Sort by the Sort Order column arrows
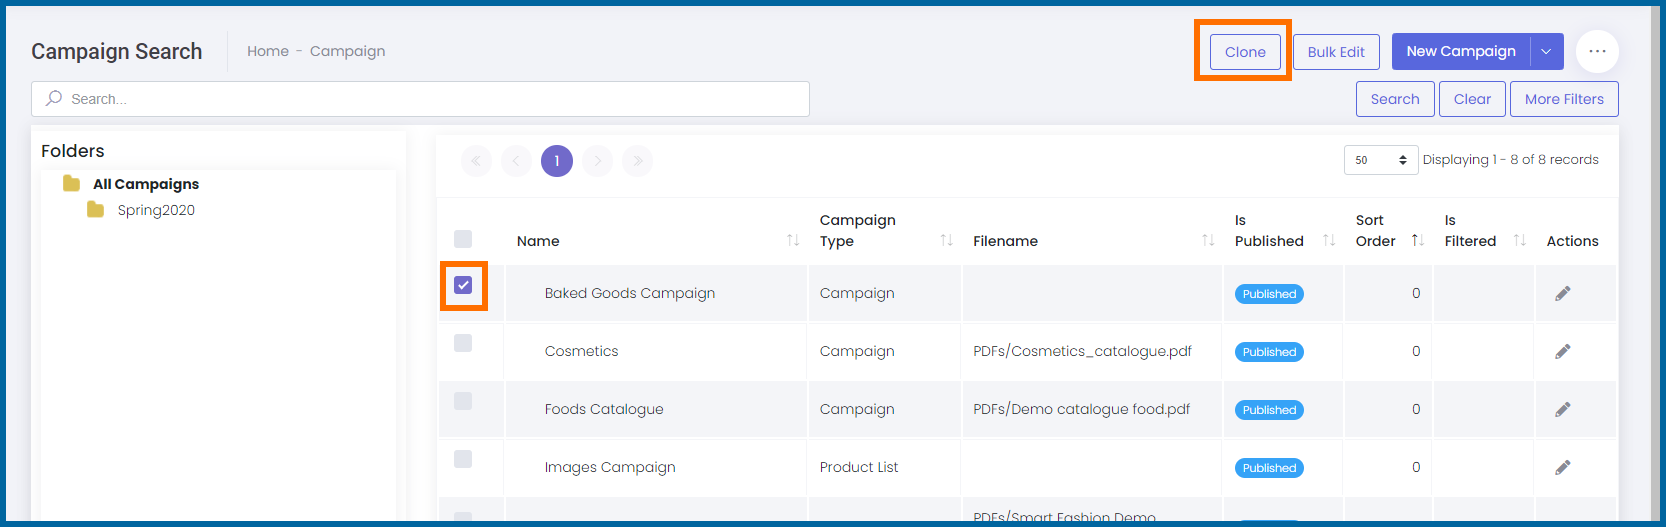 1417,240
